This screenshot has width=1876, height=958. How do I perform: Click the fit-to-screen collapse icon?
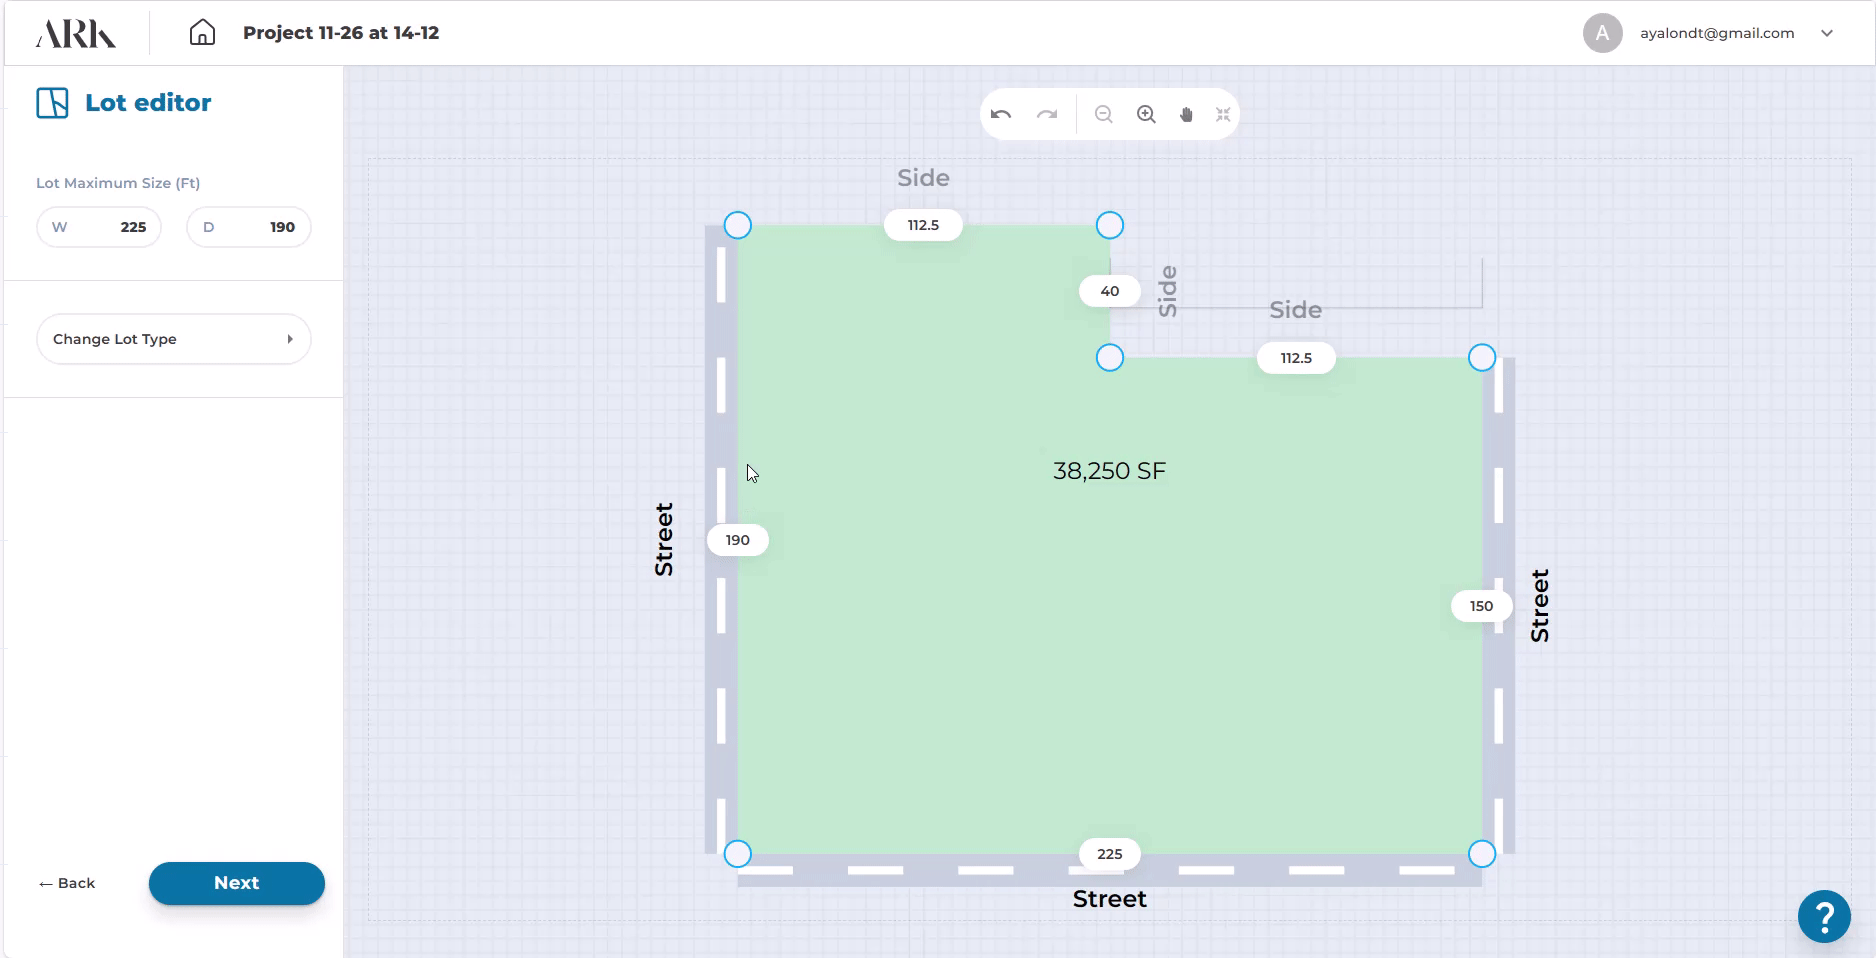(x=1223, y=115)
